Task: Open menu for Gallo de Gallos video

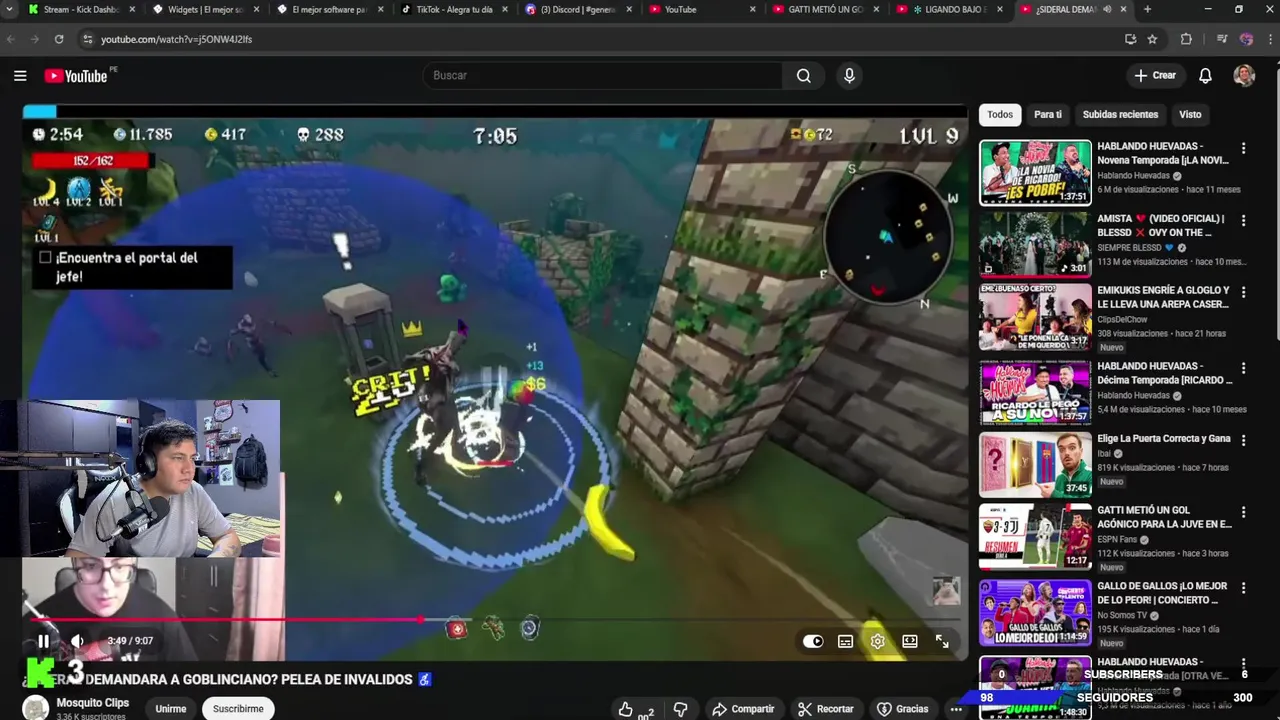Action: (1243, 588)
